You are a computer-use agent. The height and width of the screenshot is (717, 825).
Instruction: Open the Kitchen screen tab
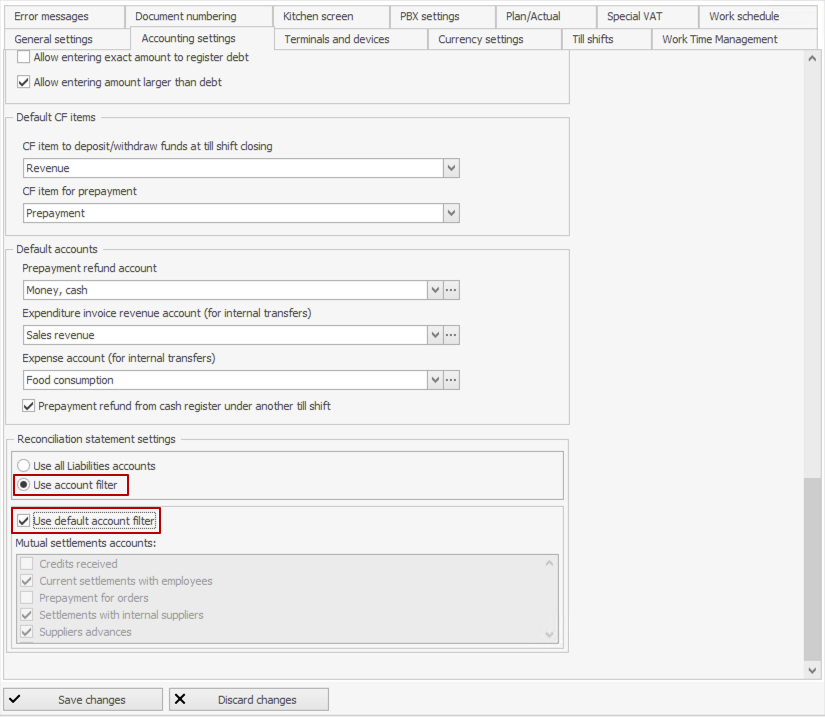click(x=318, y=16)
